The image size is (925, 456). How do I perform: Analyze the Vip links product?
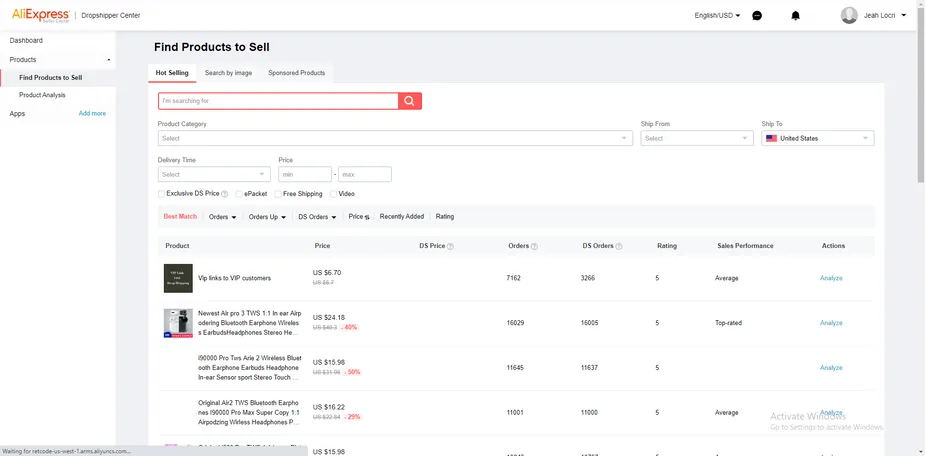831,278
